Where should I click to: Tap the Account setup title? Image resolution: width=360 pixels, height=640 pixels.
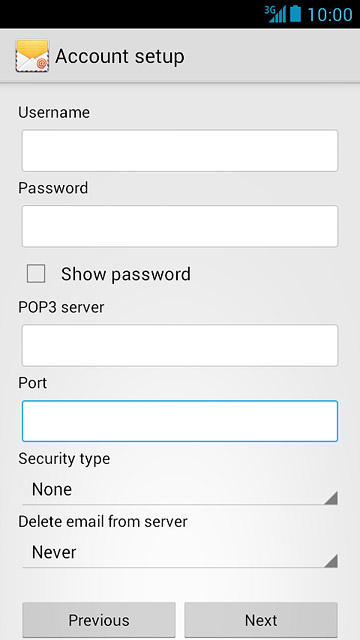(x=120, y=56)
